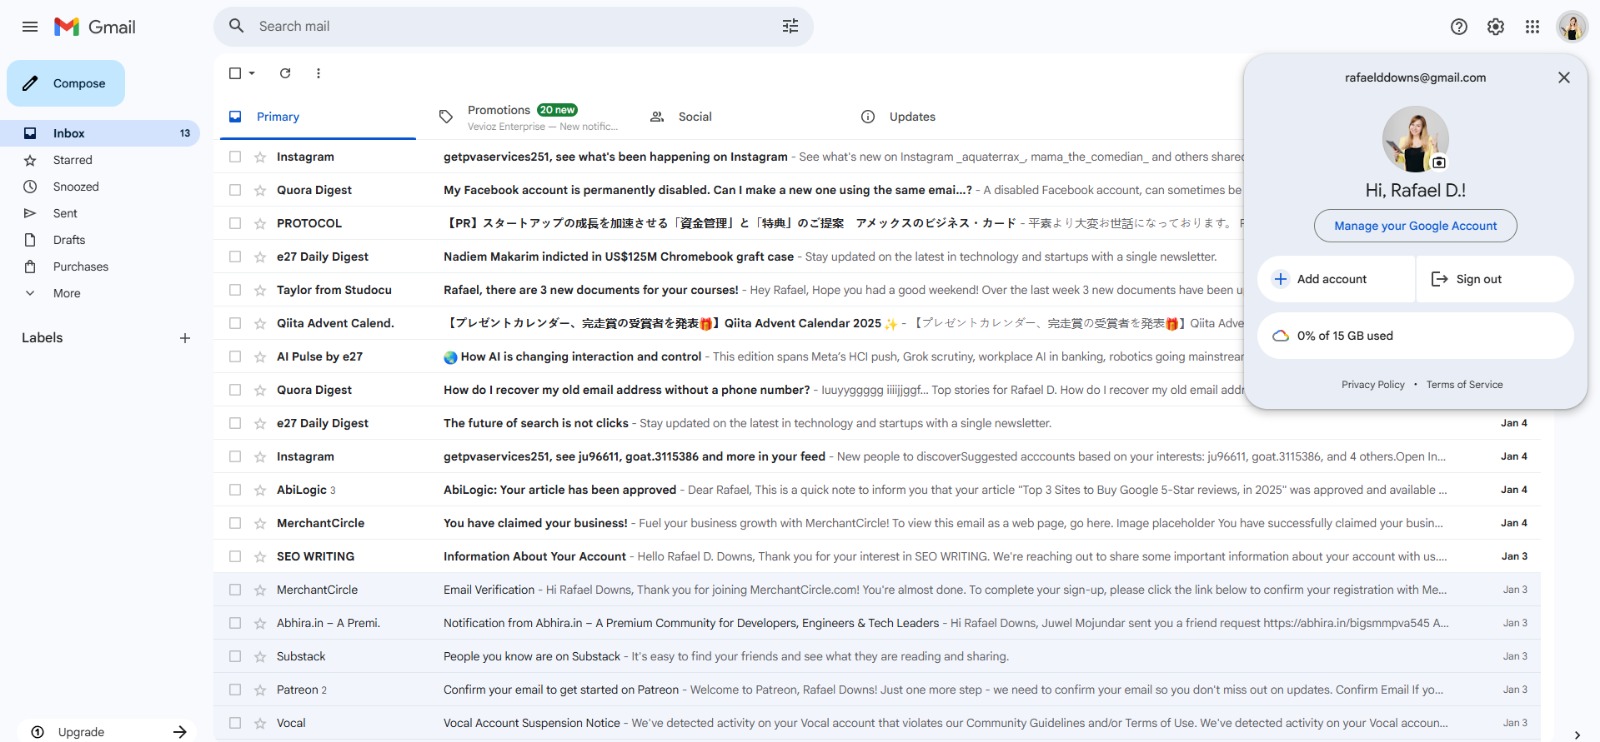Screen dimensions: 1600x742
Task: Select the PROTOCOL email checkbox
Action: pyautogui.click(x=235, y=223)
